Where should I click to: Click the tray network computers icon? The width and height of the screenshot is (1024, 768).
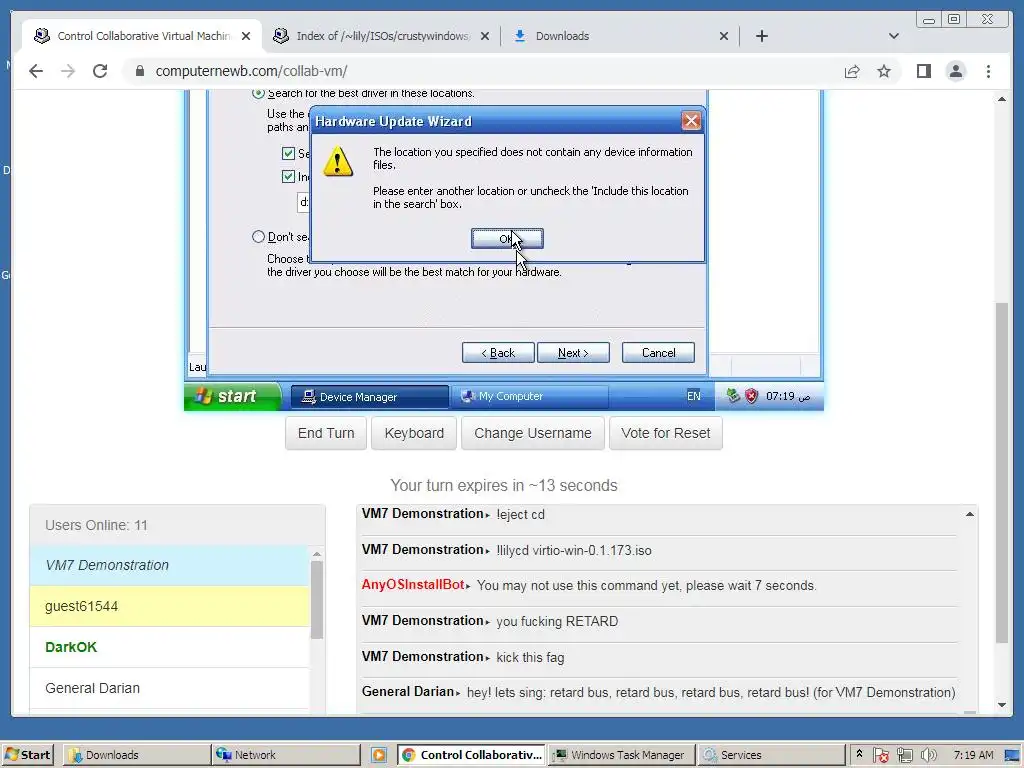[x=904, y=755]
